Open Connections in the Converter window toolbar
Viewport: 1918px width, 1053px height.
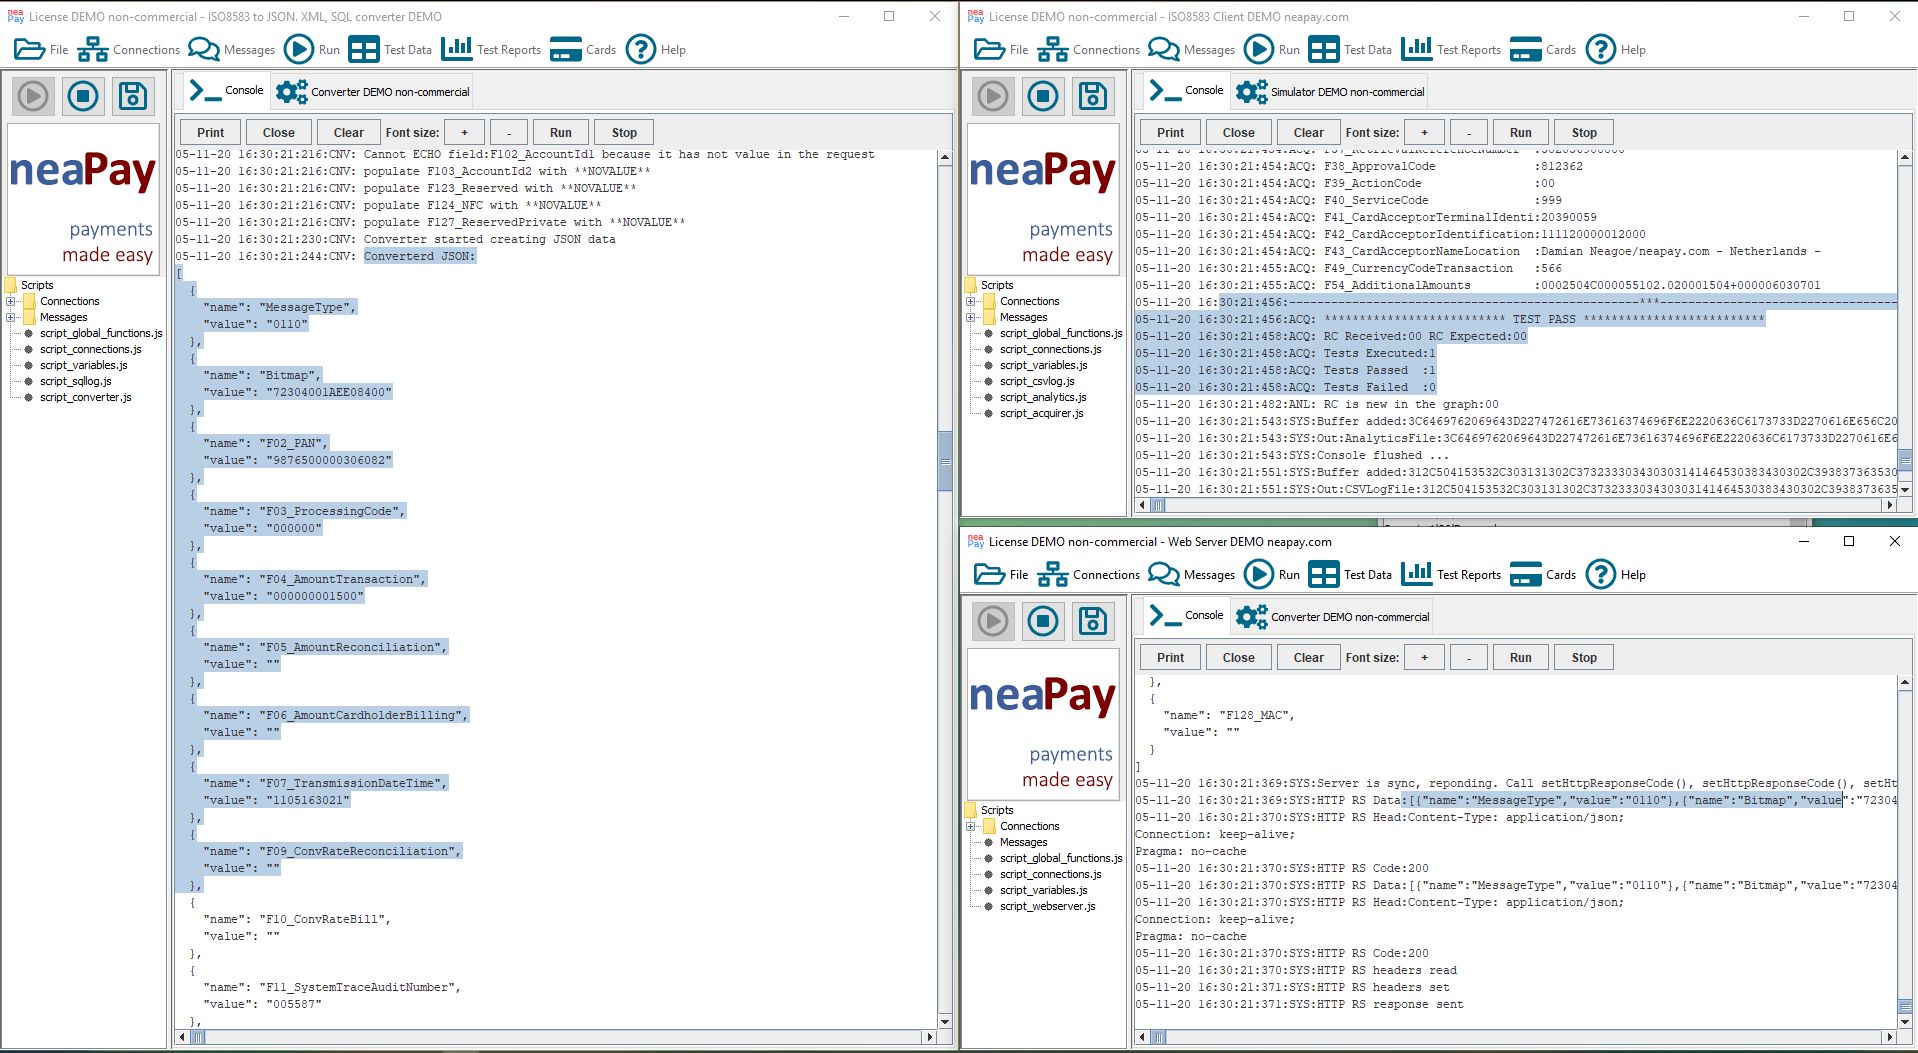[x=128, y=49]
